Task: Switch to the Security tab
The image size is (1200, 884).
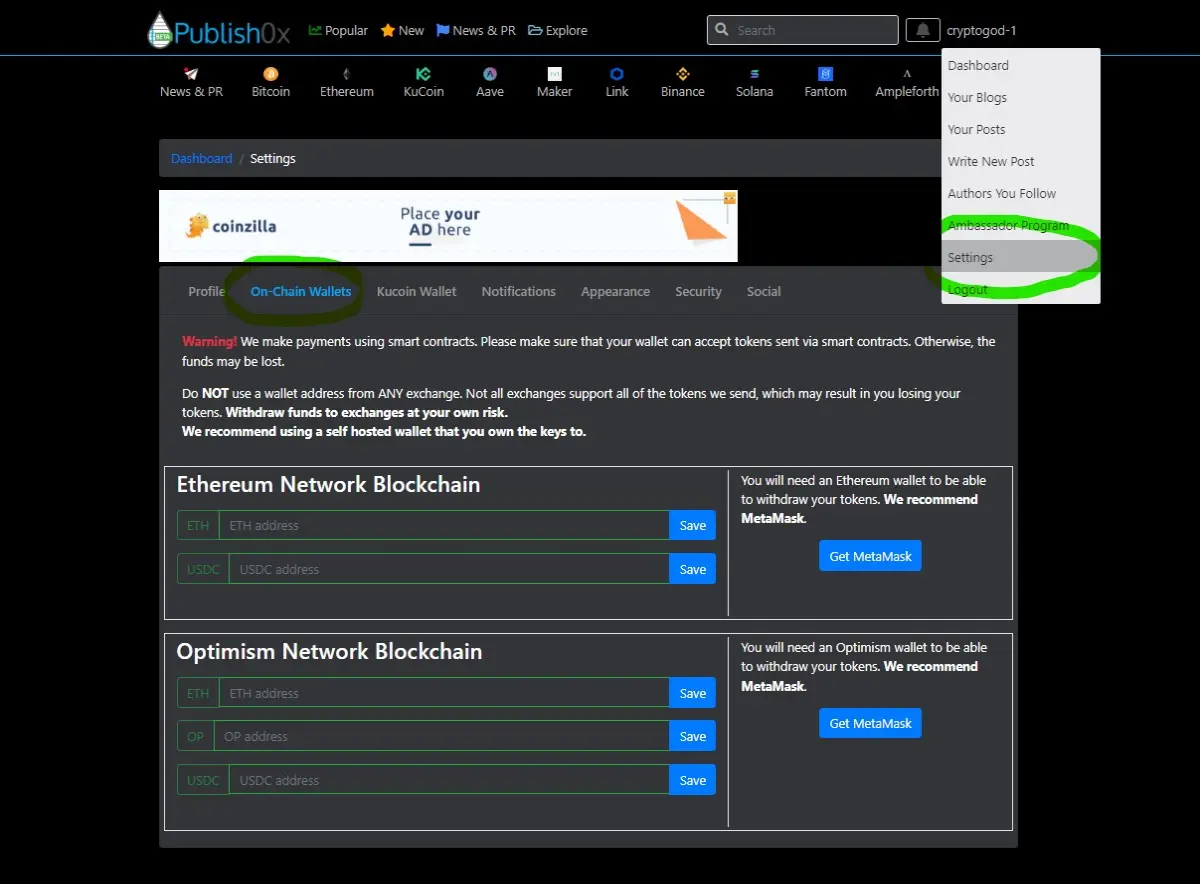Action: pos(698,291)
